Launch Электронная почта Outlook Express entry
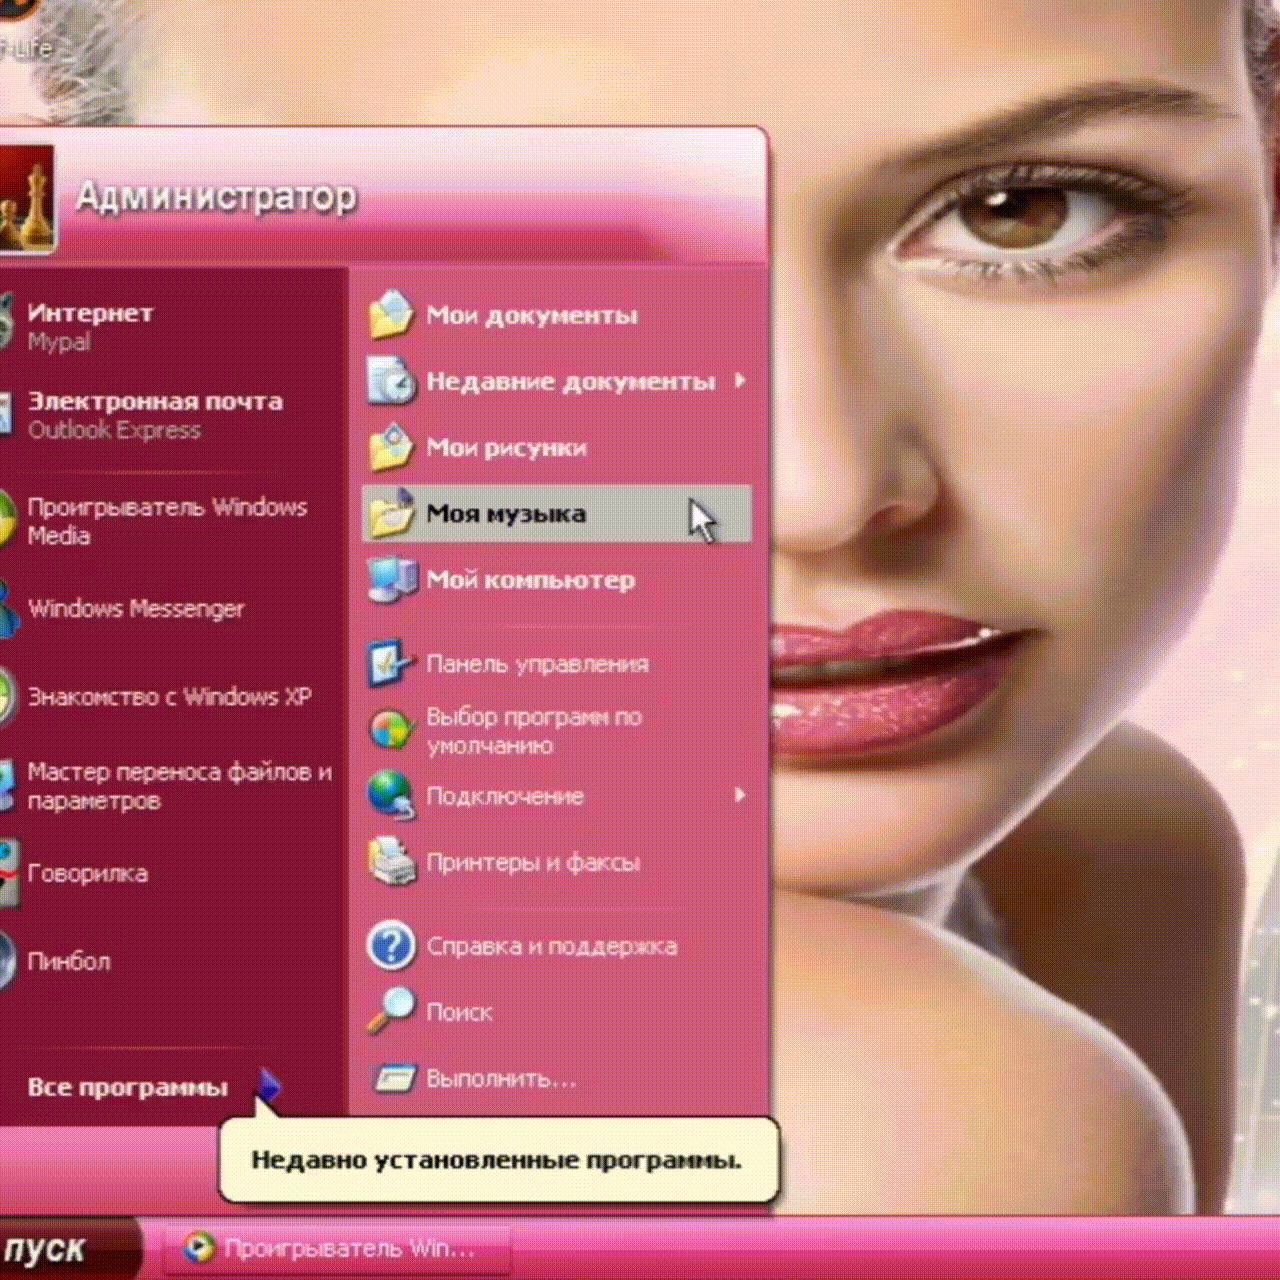The height and width of the screenshot is (1280, 1280). tap(170, 415)
